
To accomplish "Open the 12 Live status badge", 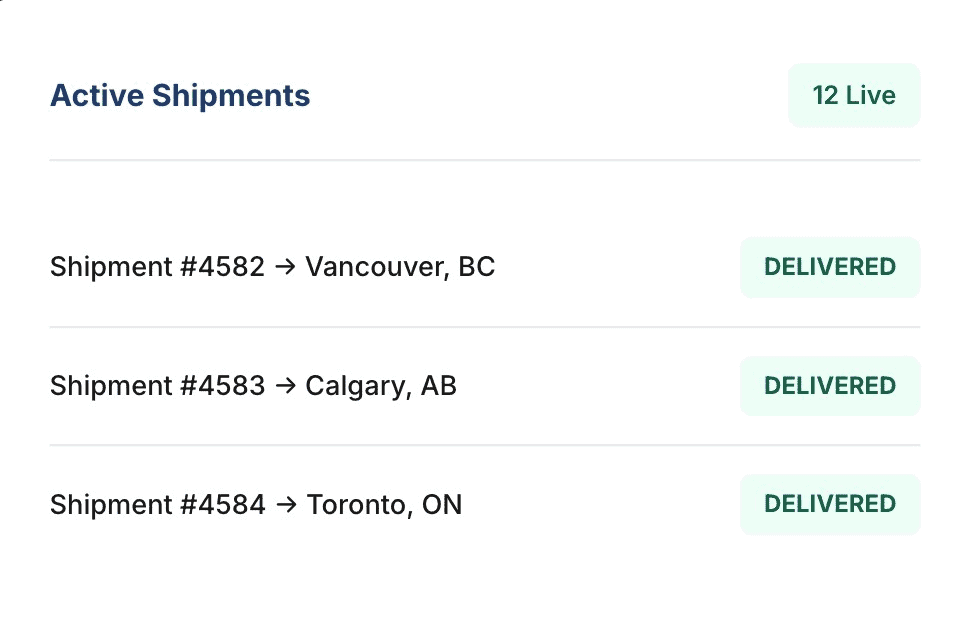I will coord(854,96).
